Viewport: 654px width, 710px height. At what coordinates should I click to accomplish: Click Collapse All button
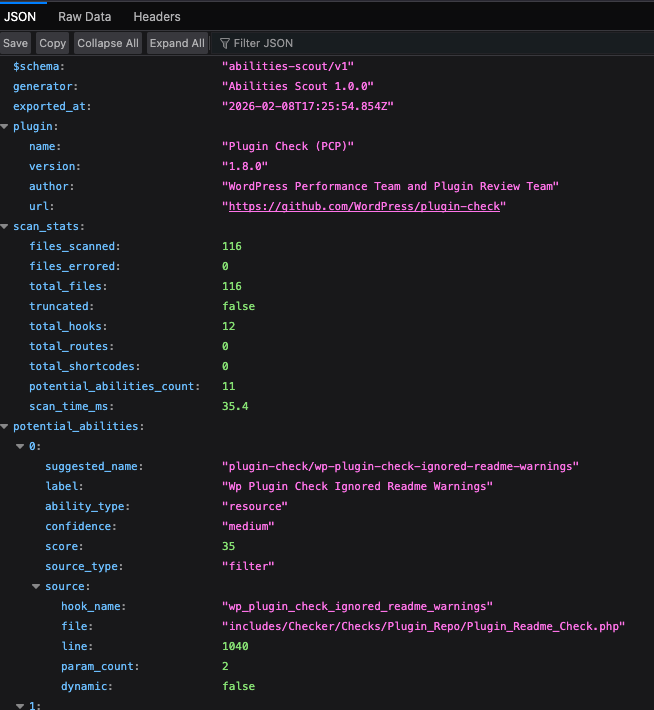pyautogui.click(x=108, y=43)
